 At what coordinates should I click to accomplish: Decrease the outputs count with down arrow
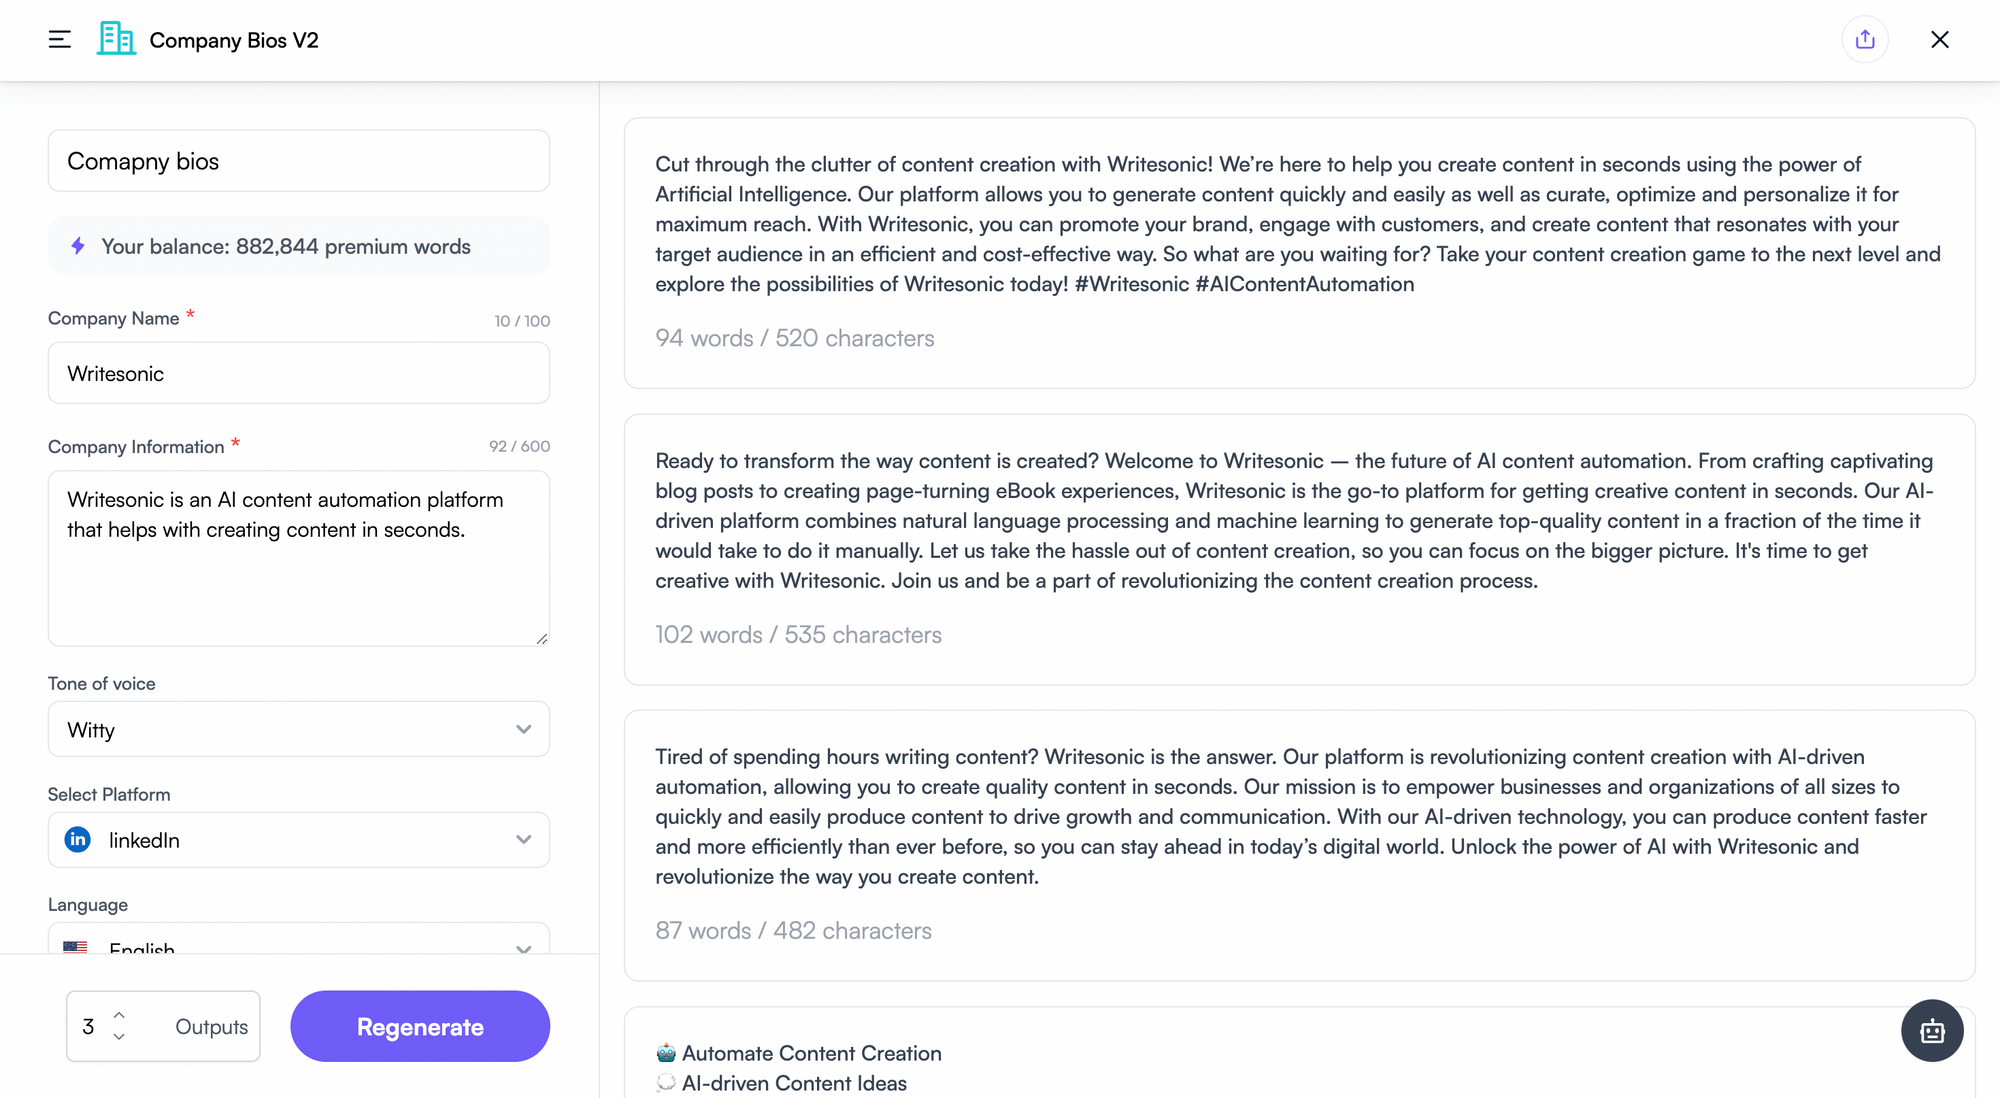[119, 1037]
